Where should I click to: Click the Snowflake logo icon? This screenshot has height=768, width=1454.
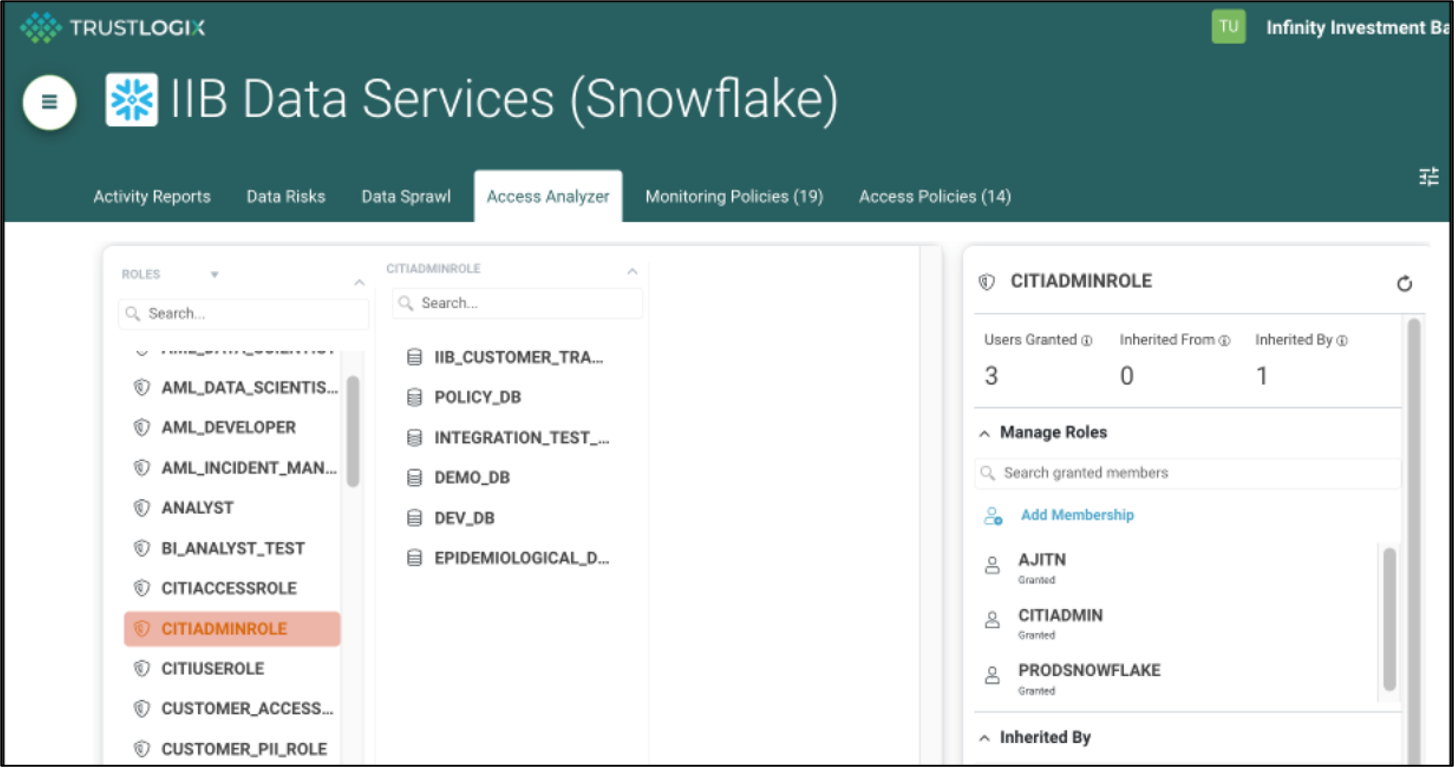[x=132, y=100]
